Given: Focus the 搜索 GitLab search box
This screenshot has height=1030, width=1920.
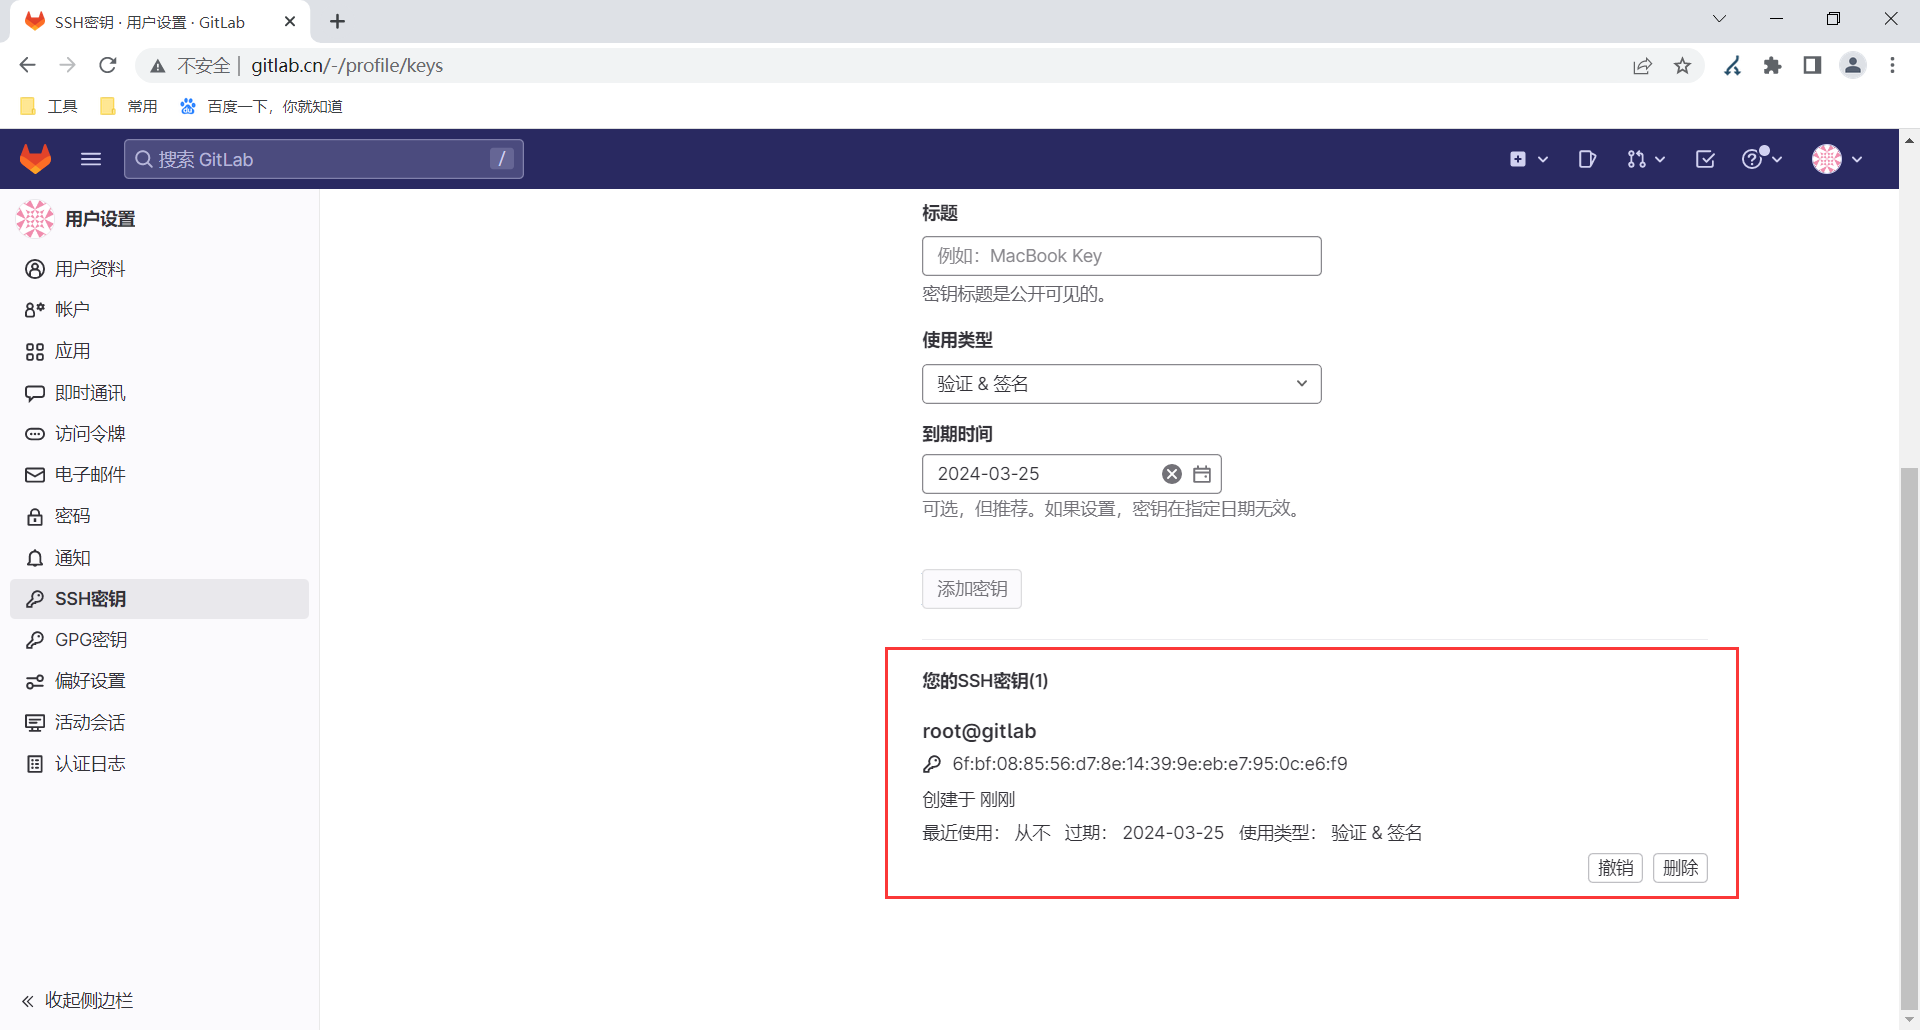Looking at the screenshot, I should click(324, 159).
